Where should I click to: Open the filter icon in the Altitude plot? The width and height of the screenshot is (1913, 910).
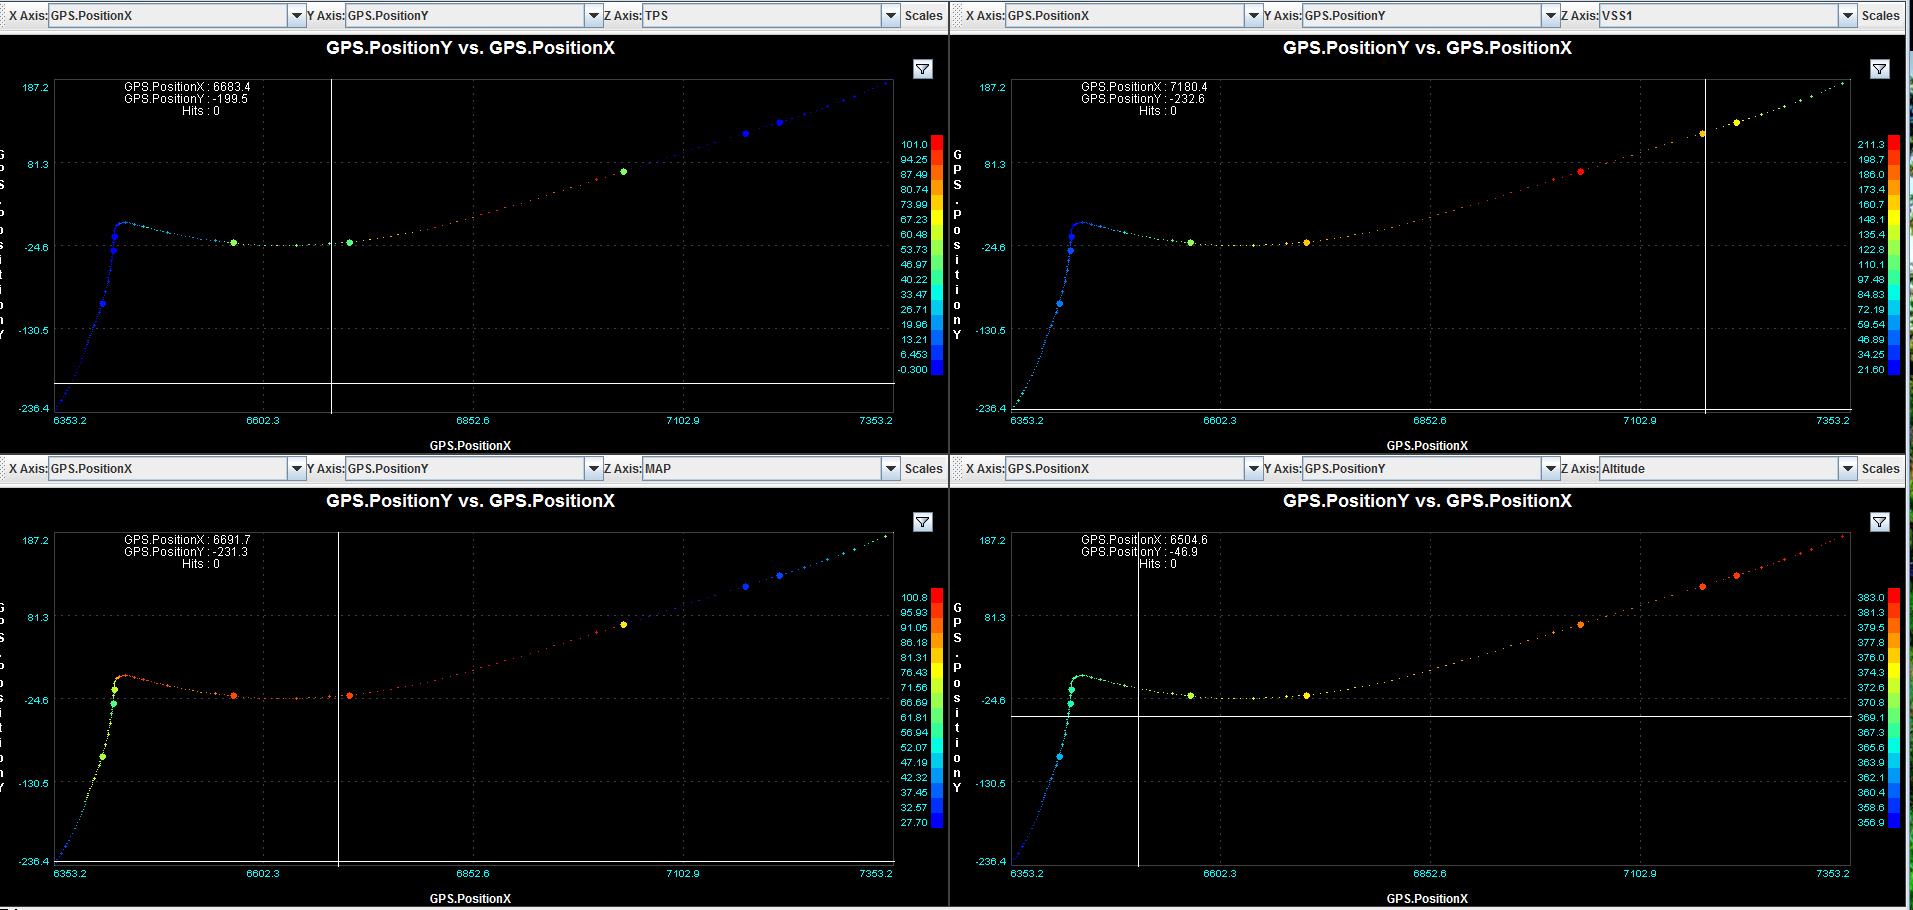tap(1879, 522)
